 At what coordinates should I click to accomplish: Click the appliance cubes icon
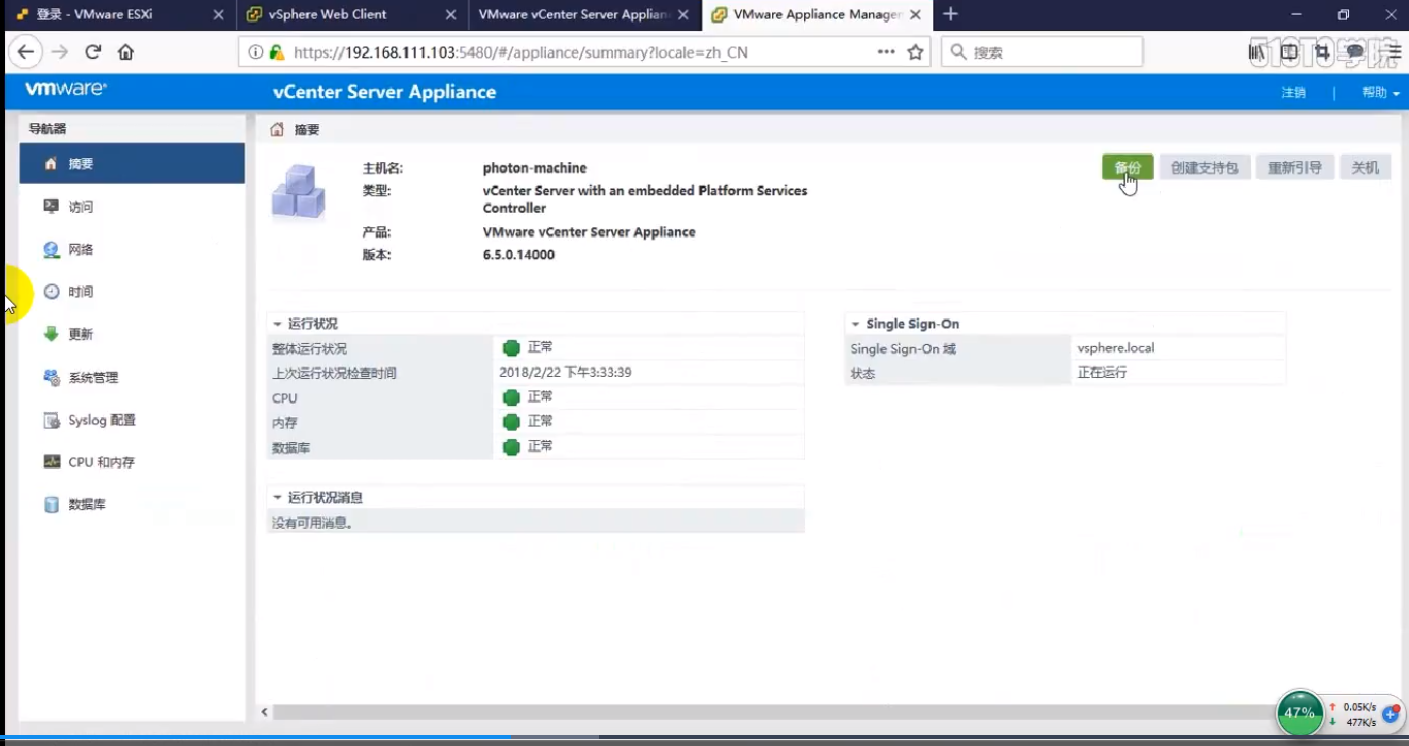coord(298,191)
